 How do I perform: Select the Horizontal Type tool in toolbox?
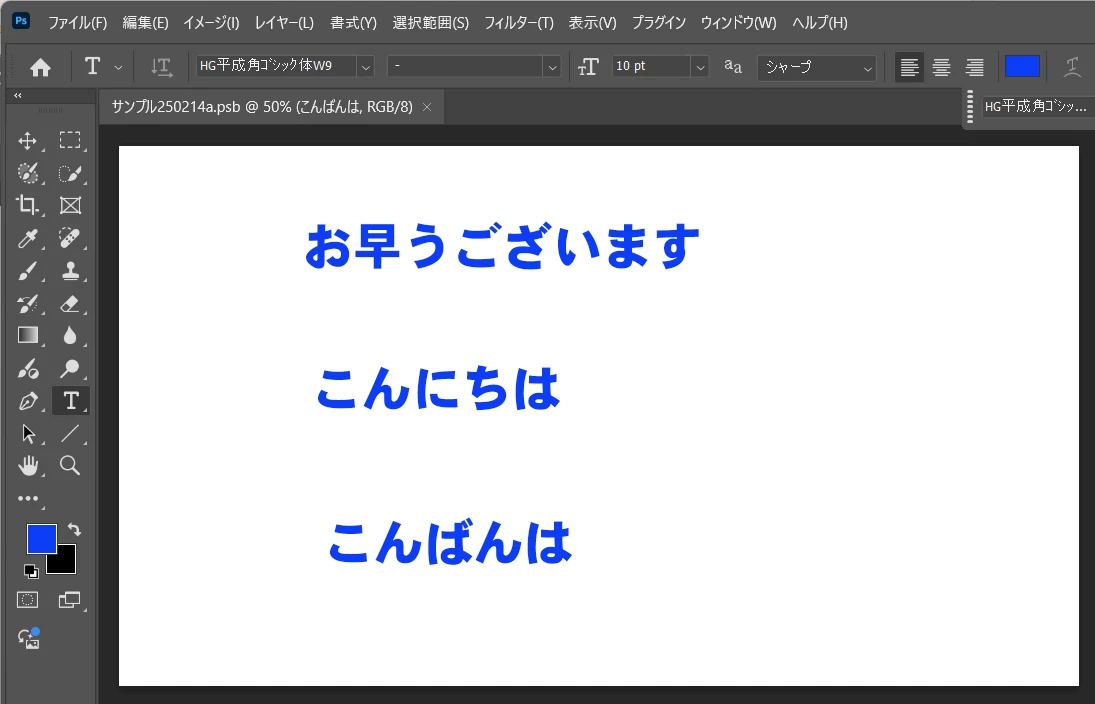click(x=71, y=401)
